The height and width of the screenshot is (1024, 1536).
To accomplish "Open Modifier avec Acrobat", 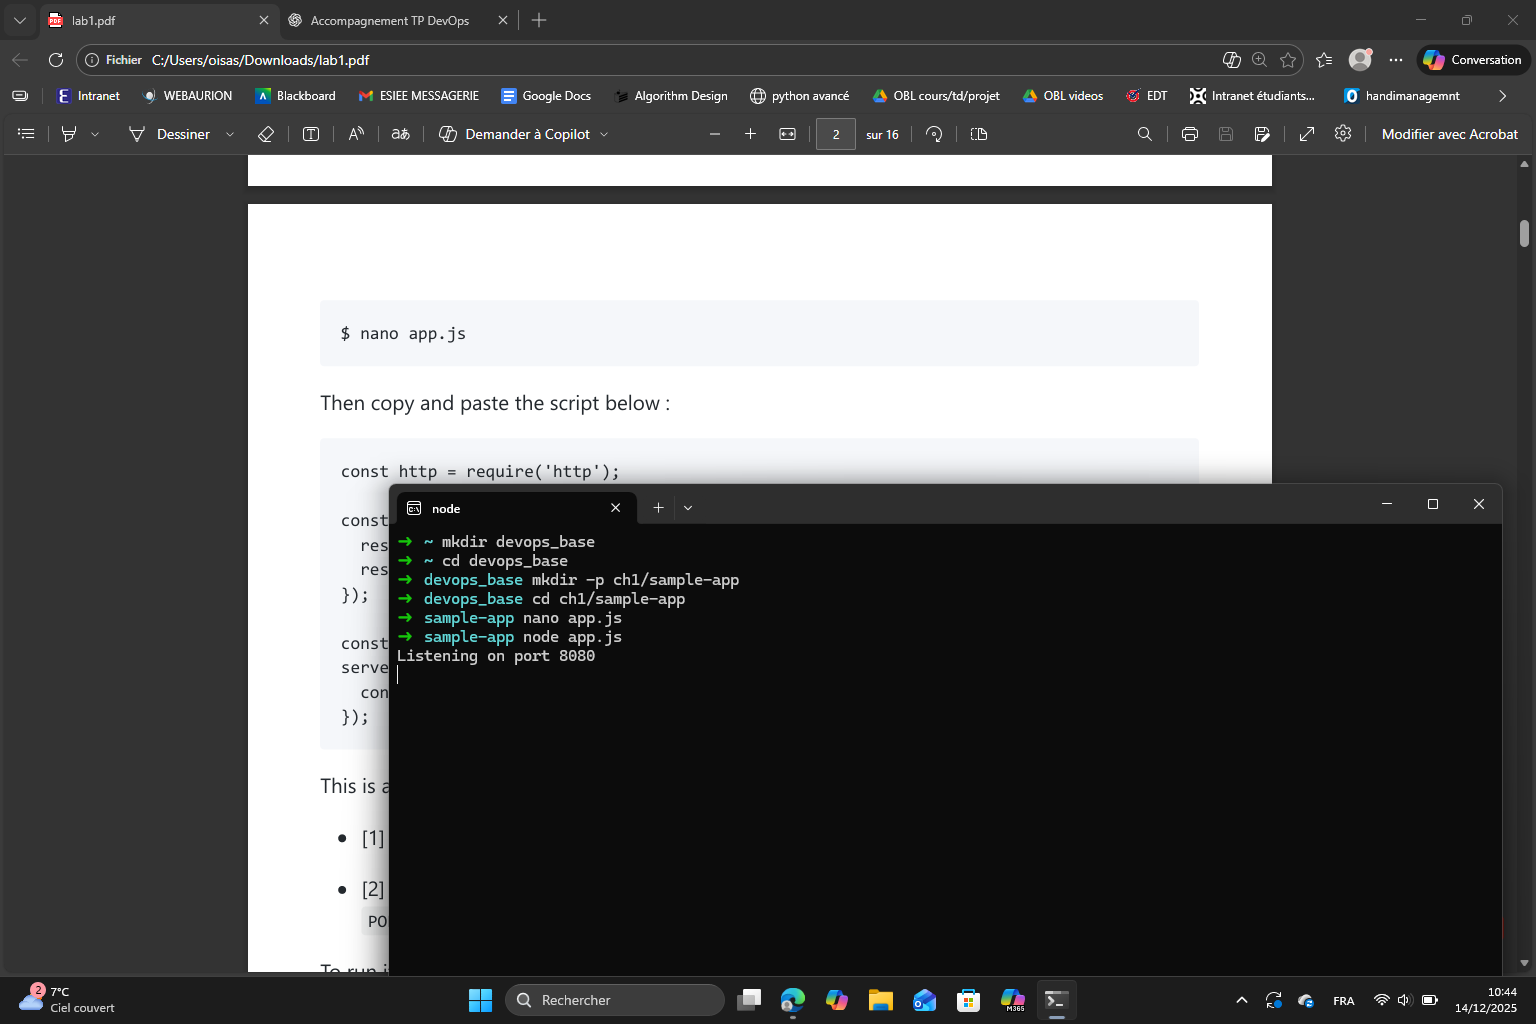I will [x=1449, y=133].
